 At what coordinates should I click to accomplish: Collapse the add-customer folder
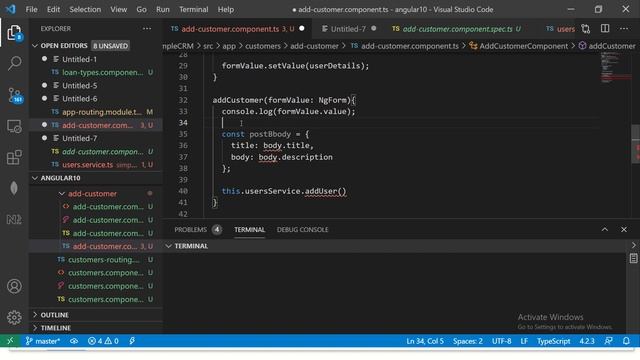pos(62,193)
